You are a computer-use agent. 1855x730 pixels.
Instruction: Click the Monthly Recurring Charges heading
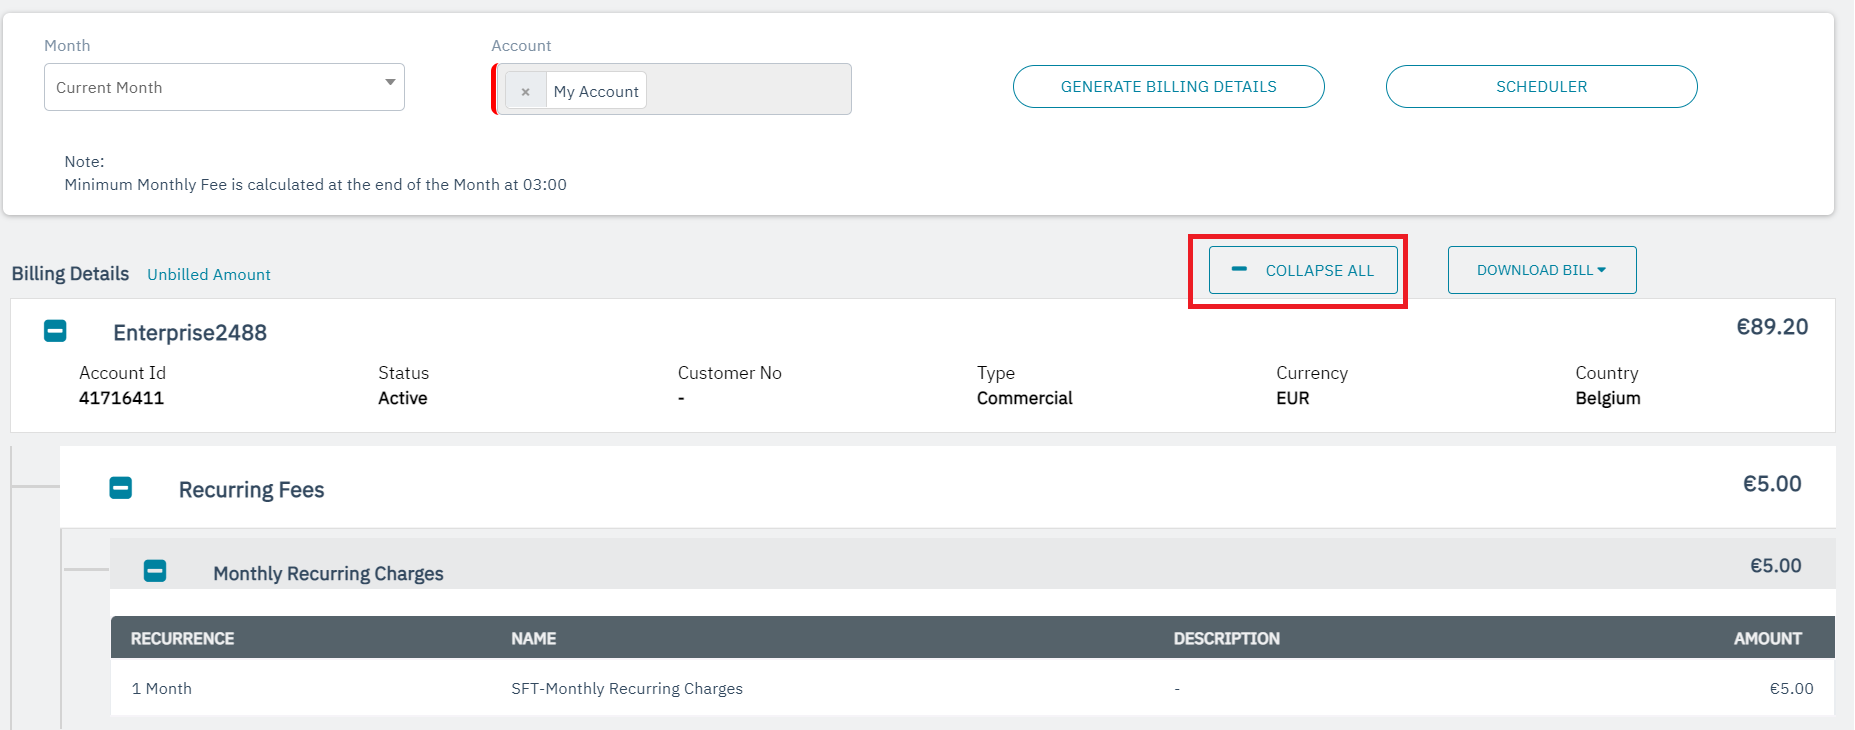328,573
